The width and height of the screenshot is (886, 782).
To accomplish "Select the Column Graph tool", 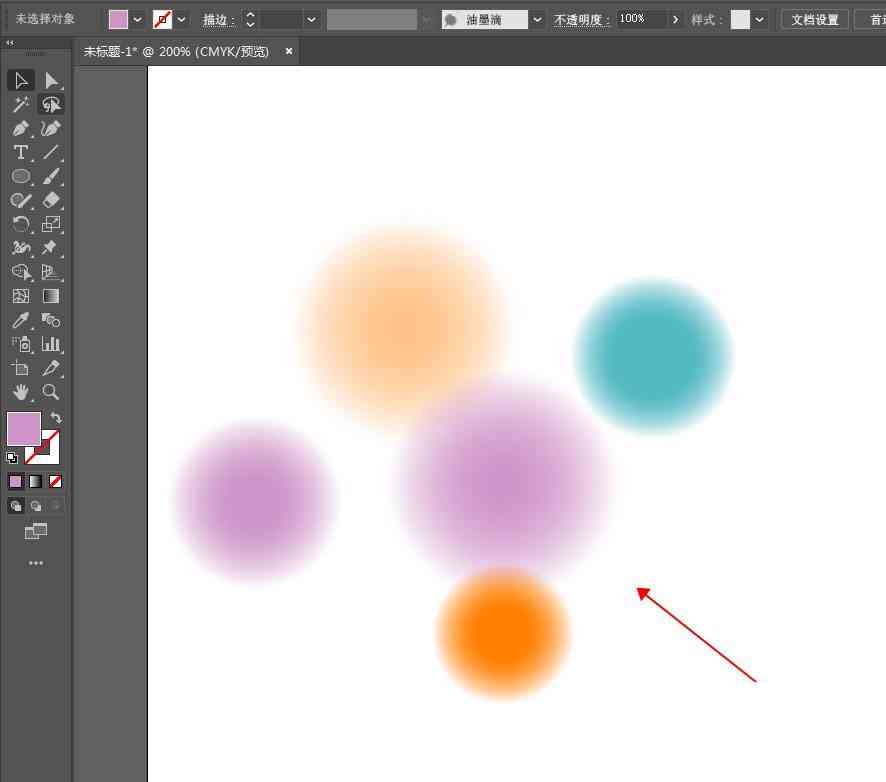I will coord(51,344).
